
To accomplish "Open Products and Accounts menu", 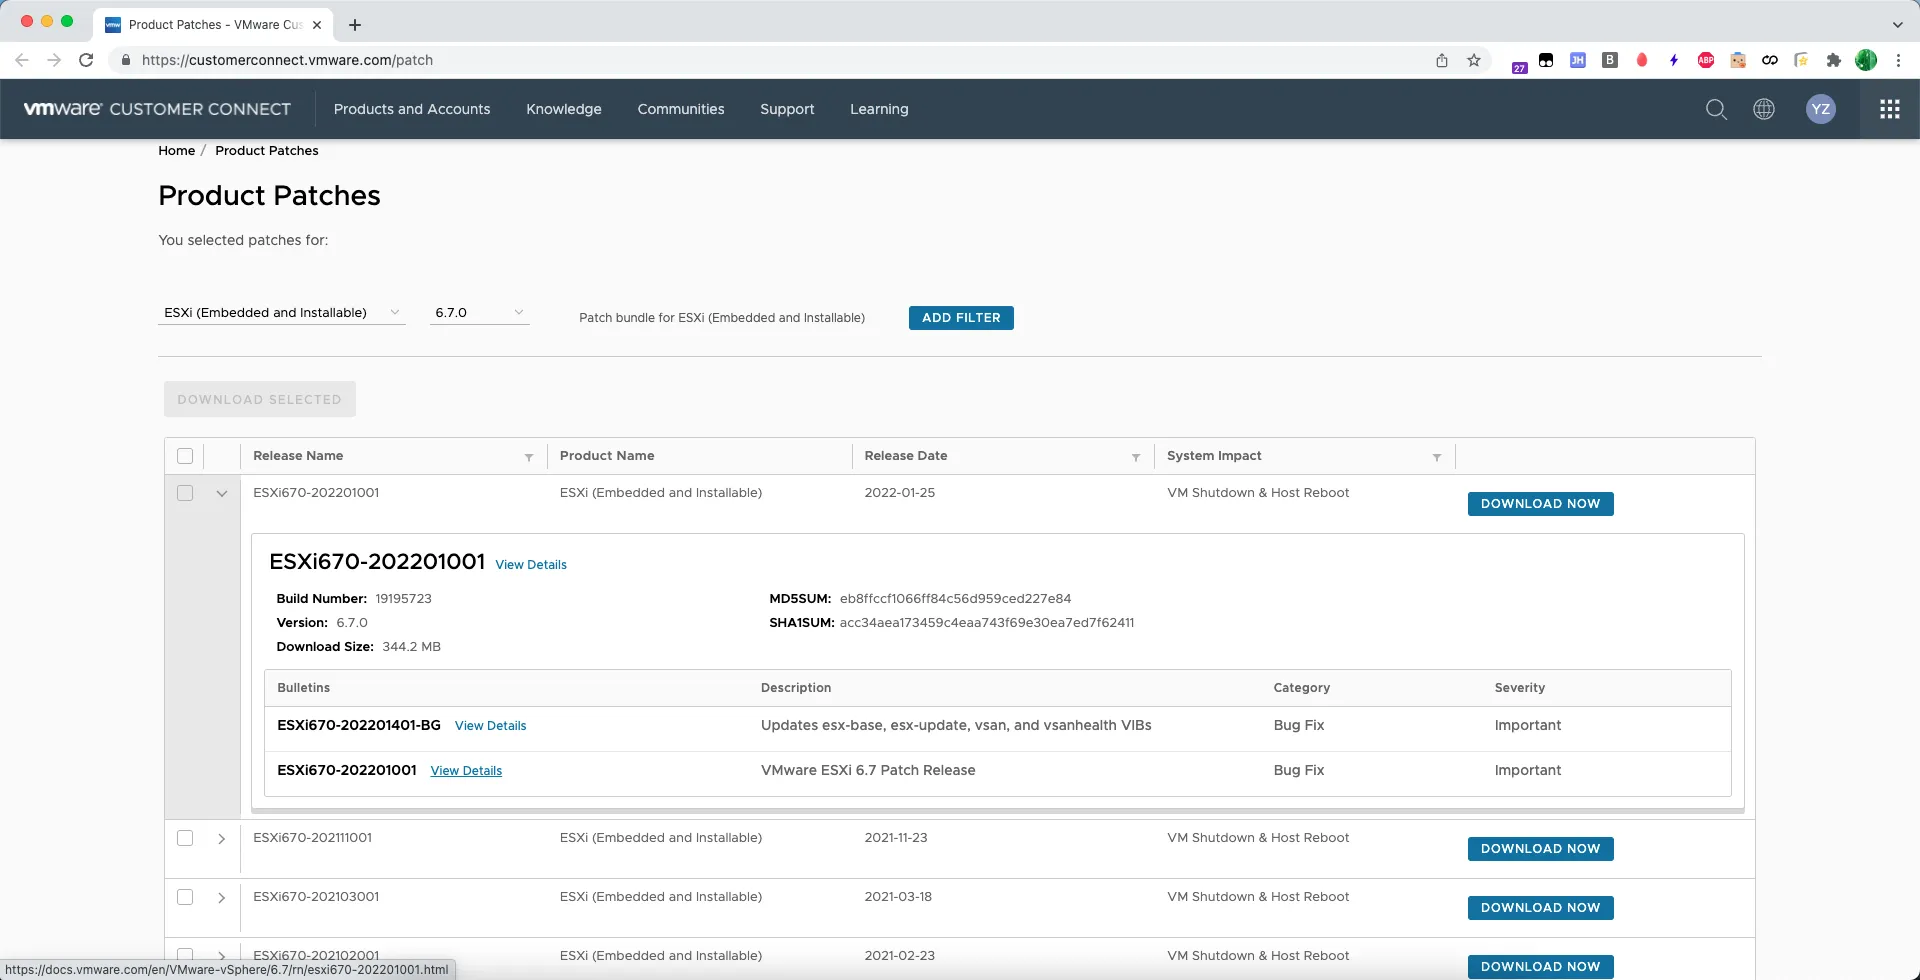I will point(412,109).
